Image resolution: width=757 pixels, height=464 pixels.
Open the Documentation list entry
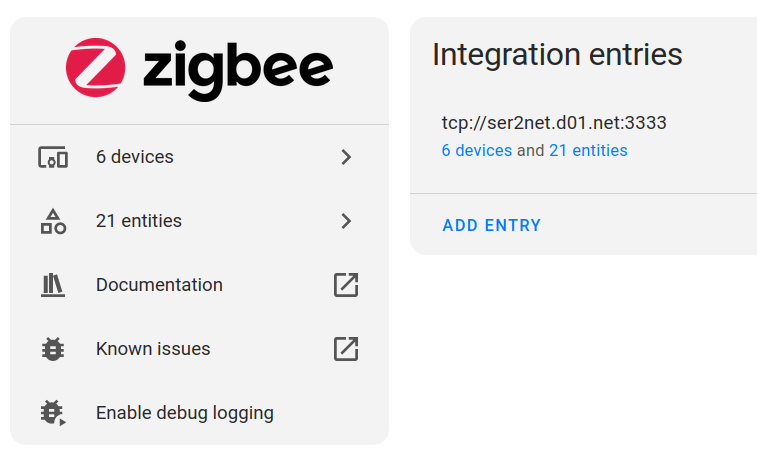click(199, 285)
